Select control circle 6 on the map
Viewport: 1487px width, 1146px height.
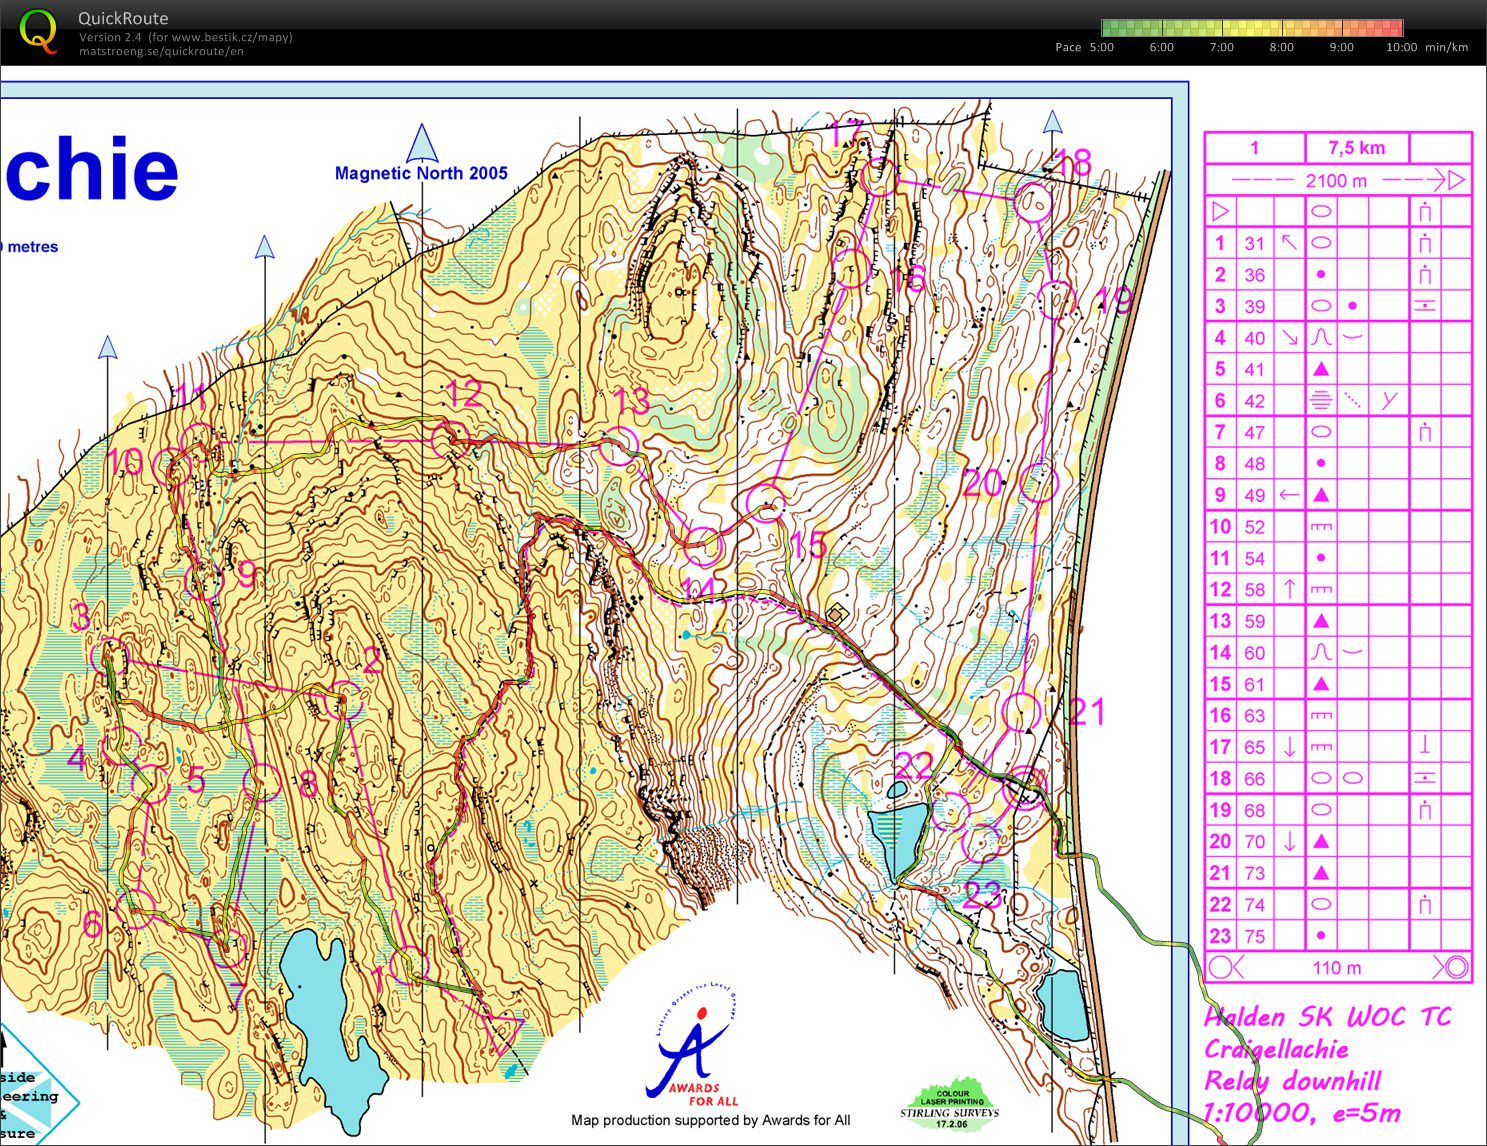(134, 909)
